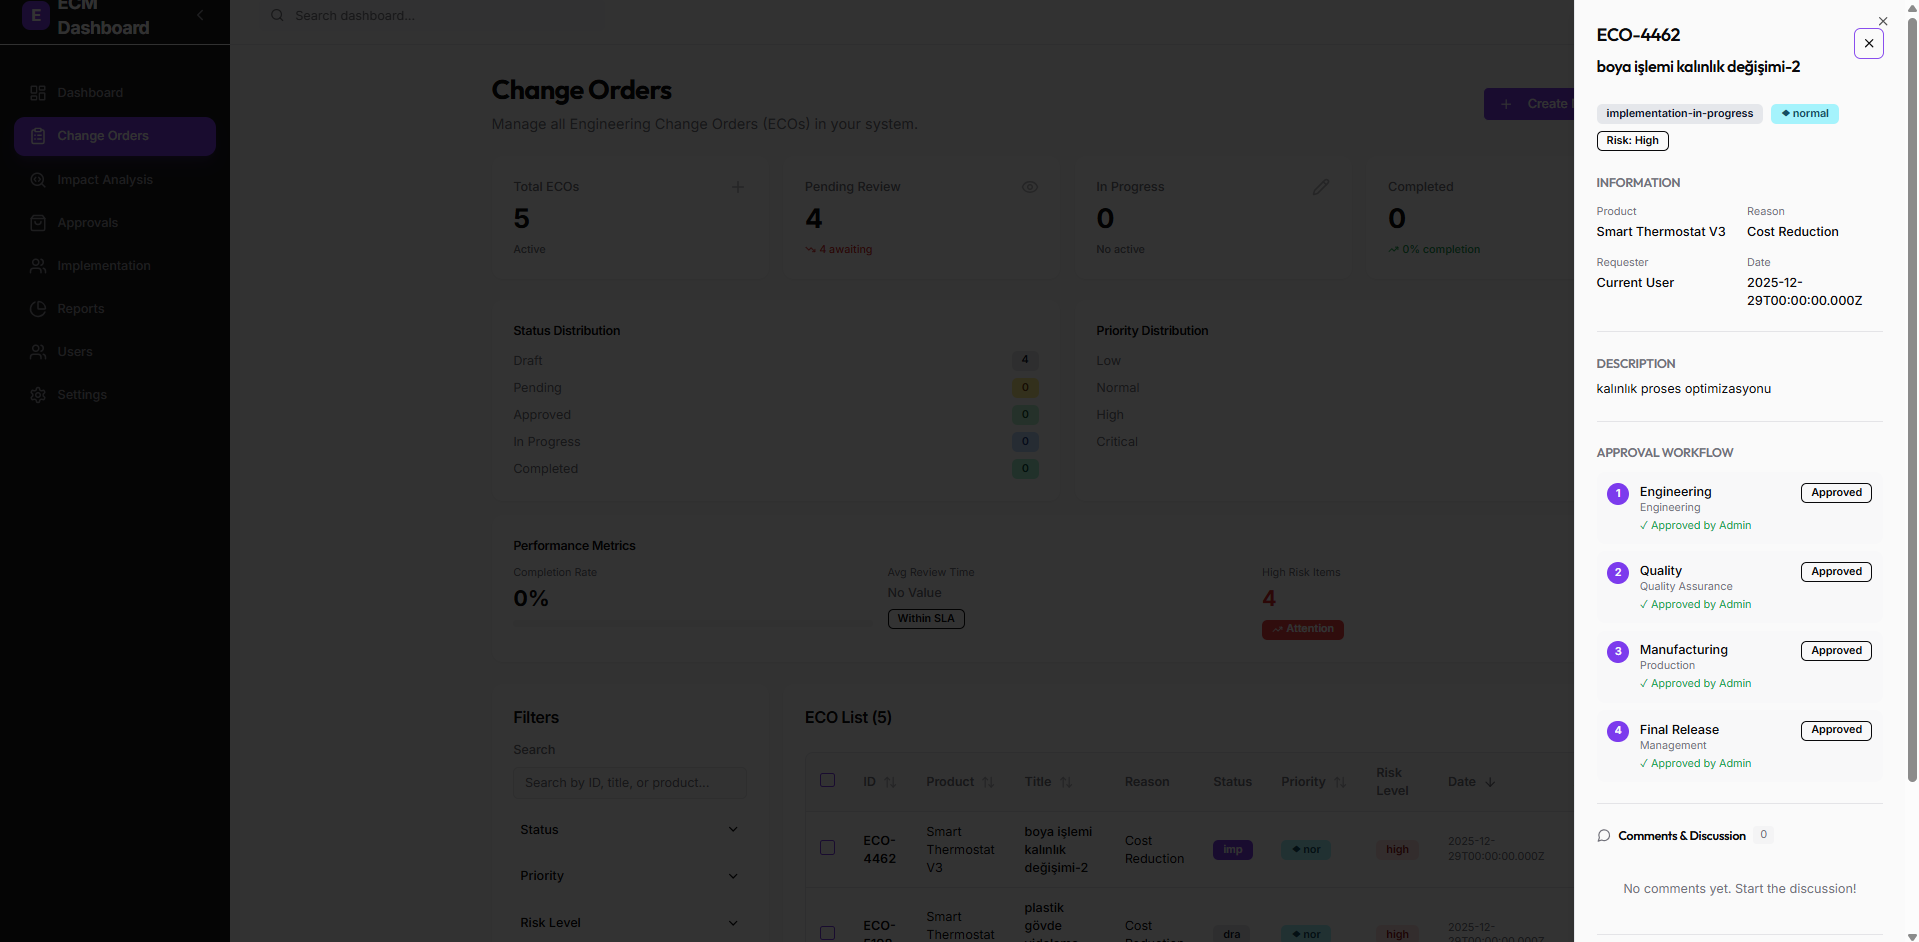Toggle the select-all checkbox in ECO list header
The height and width of the screenshot is (942, 1919).
(x=827, y=780)
